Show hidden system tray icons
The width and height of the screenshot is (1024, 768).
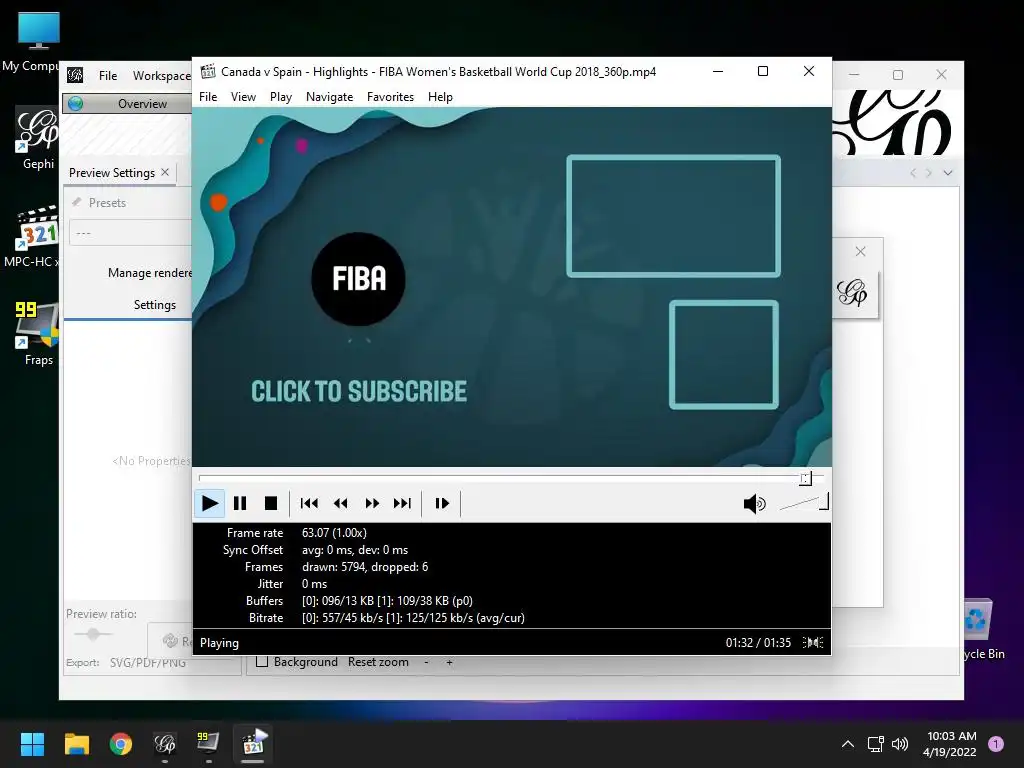848,744
